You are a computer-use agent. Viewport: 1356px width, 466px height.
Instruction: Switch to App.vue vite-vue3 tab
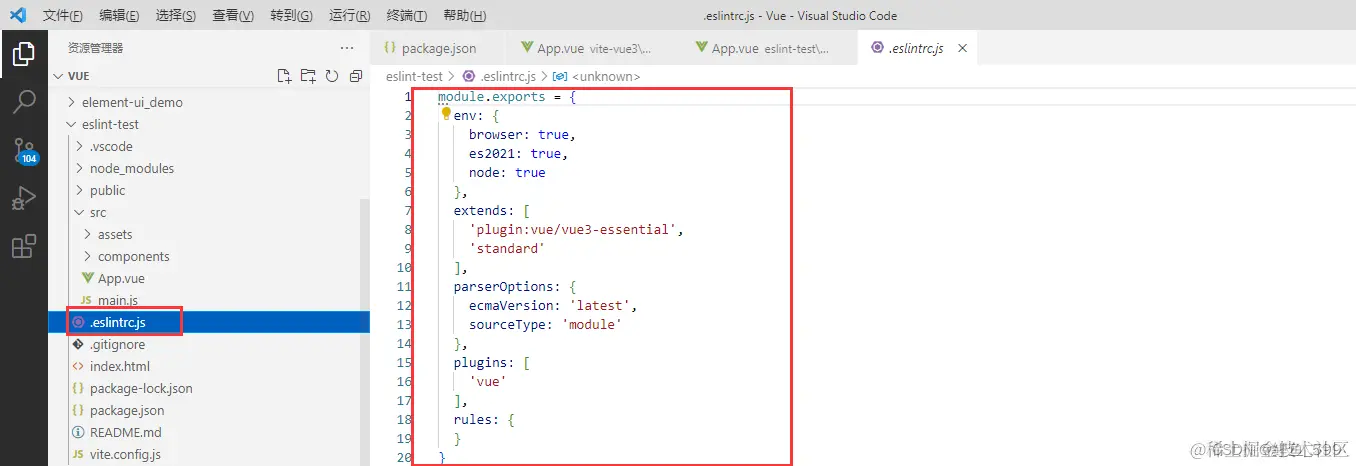coord(594,48)
